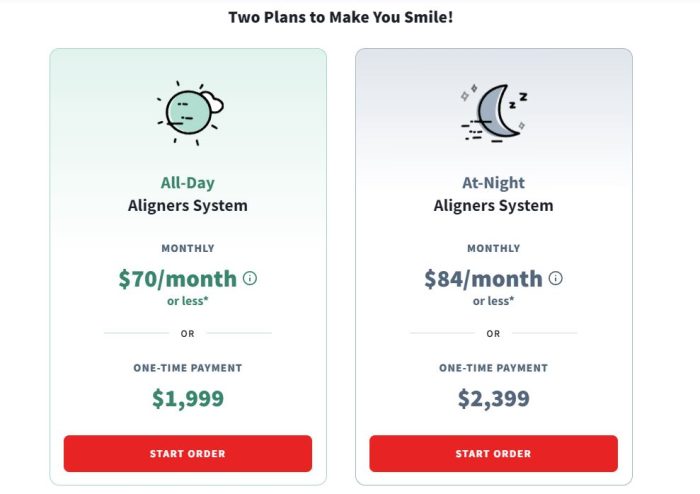Click the sun icon on All-Day plan
This screenshot has width=700, height=494.
(x=189, y=112)
